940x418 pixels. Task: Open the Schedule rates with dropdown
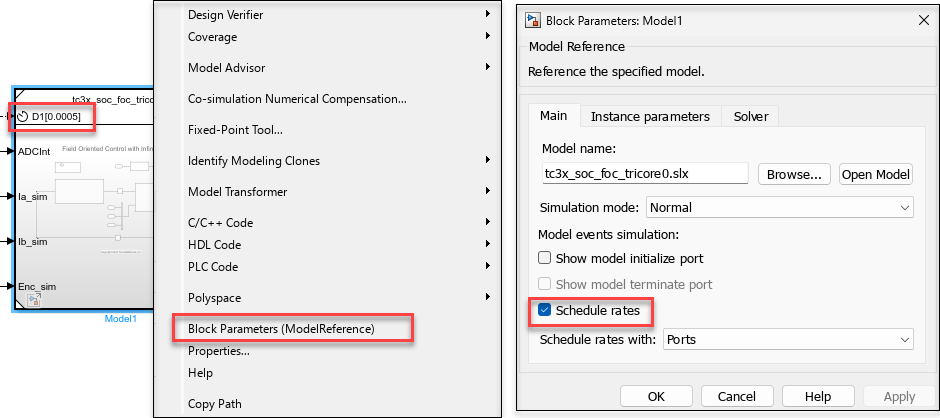[789, 339]
